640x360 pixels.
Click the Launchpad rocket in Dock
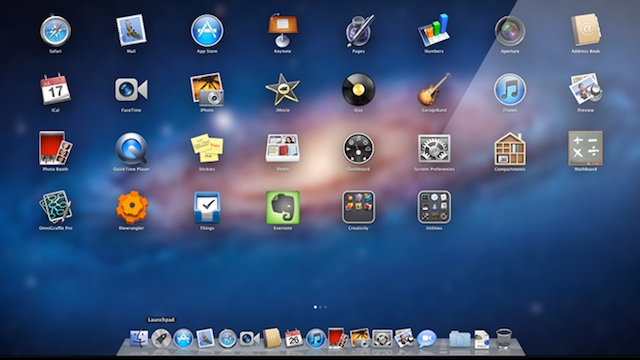tap(161, 338)
